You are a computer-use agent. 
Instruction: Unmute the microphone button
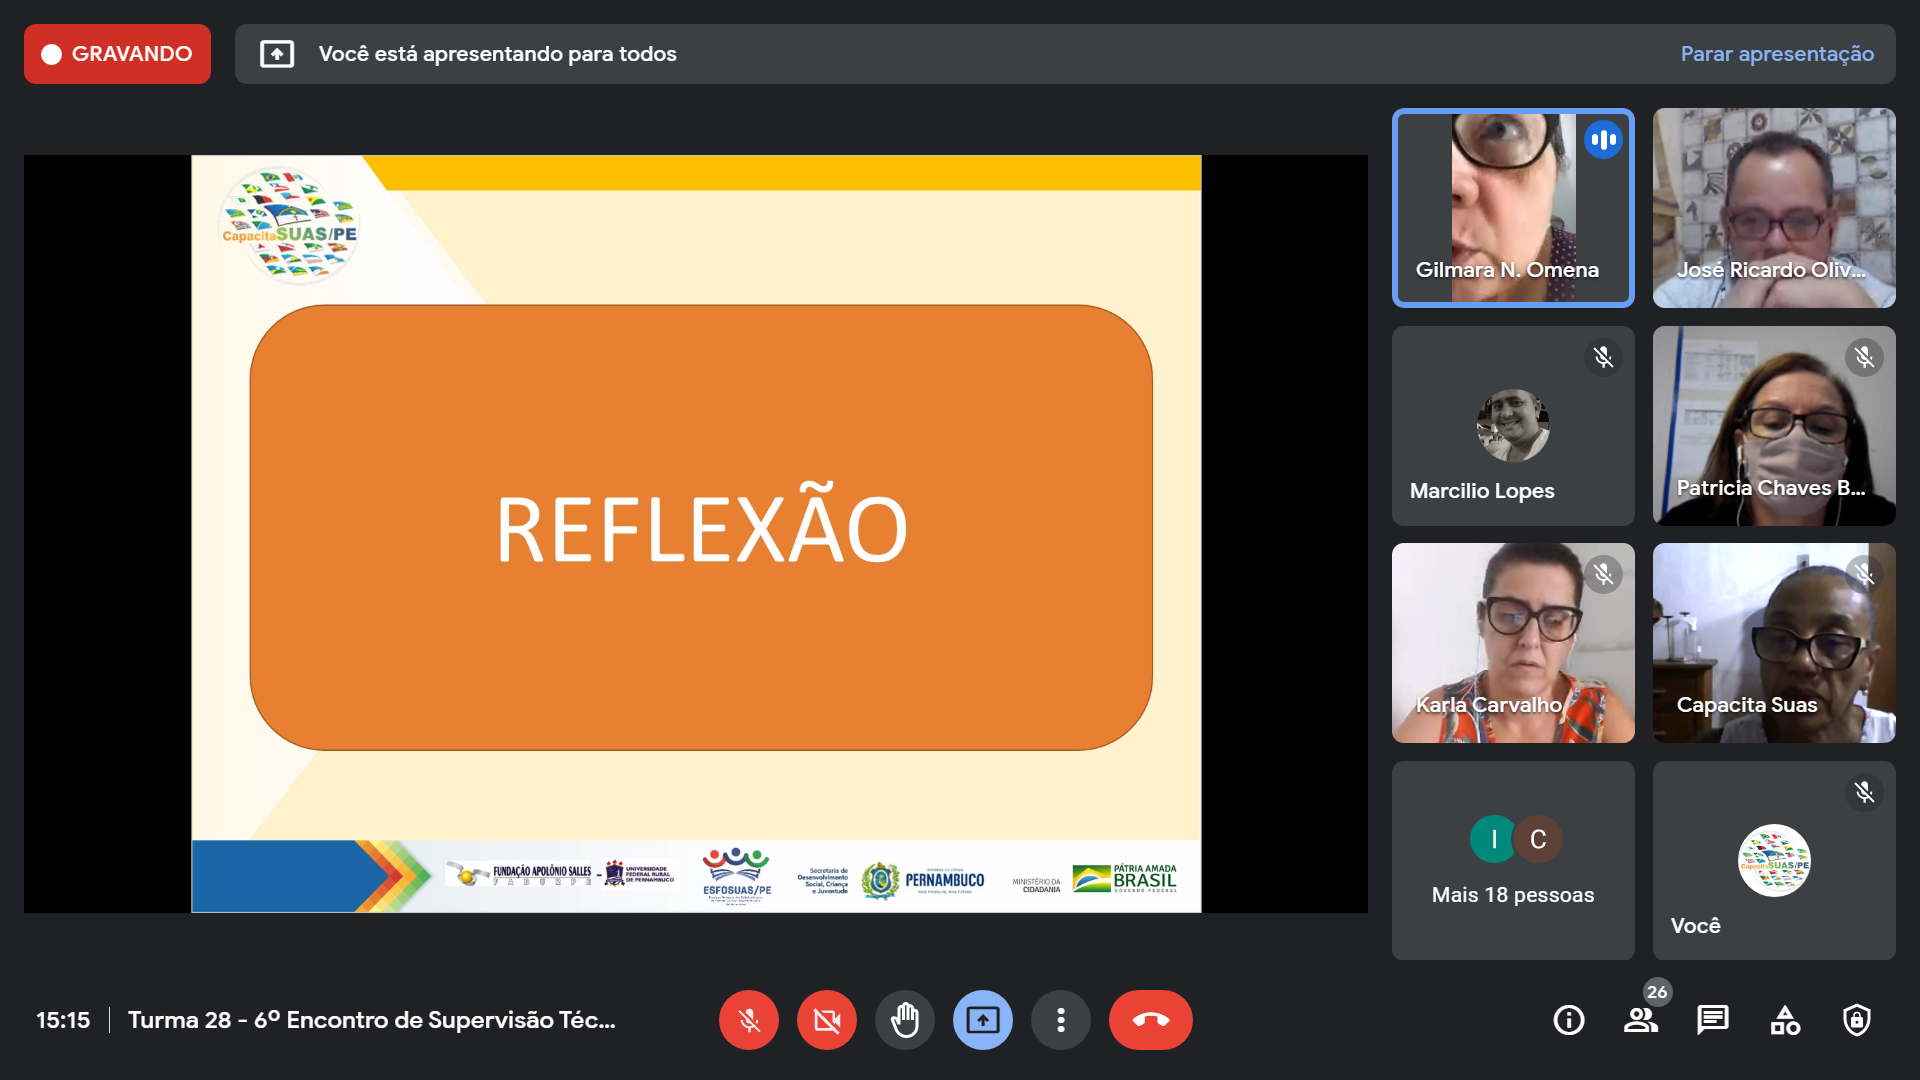tap(748, 1020)
